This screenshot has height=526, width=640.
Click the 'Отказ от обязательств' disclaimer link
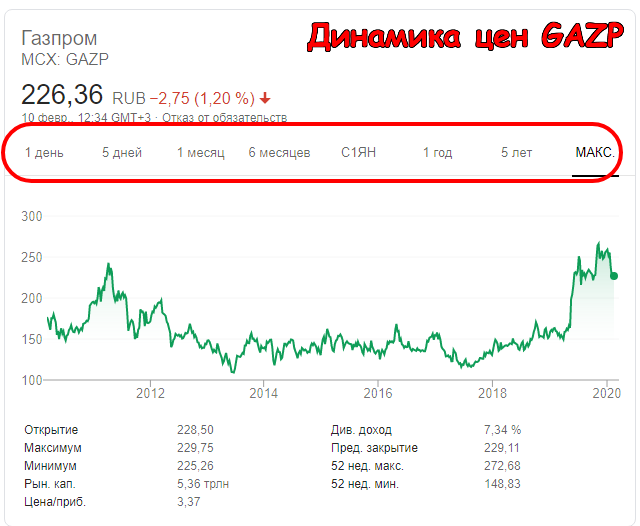pyautogui.click(x=224, y=118)
